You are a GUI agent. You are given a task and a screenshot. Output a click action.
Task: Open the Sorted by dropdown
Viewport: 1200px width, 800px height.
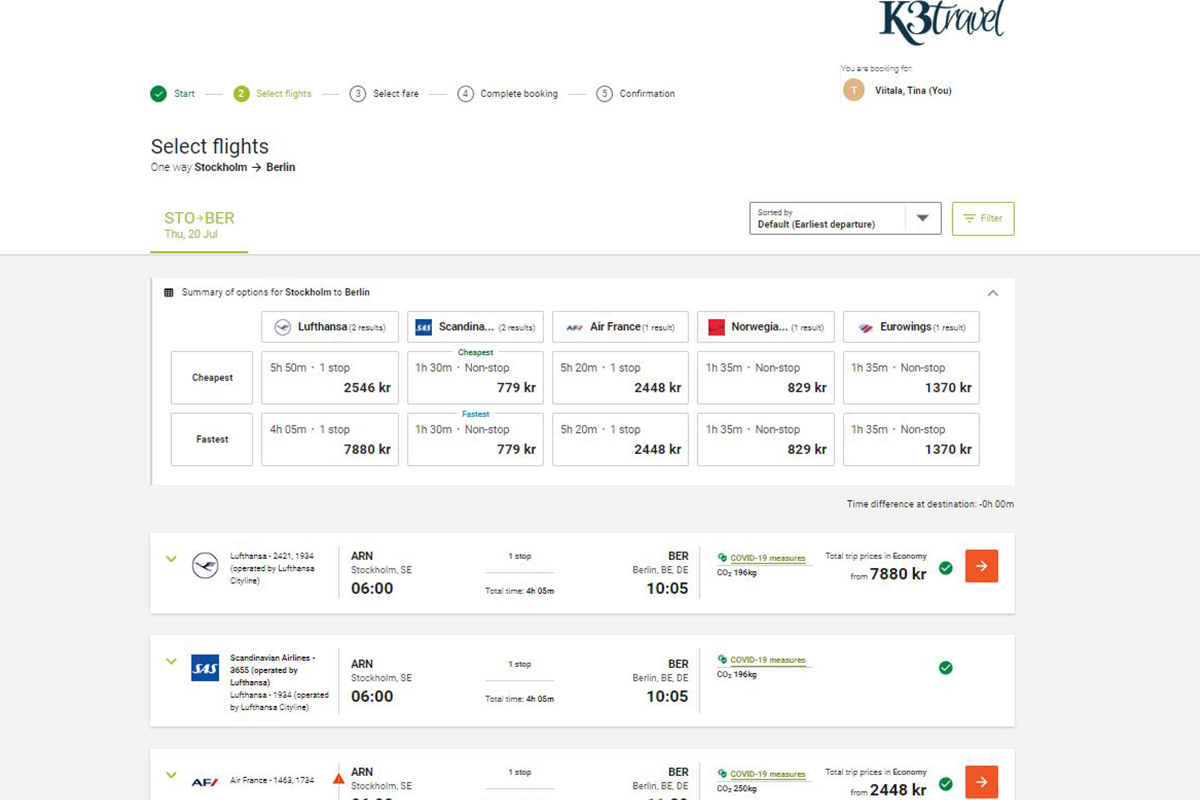tap(845, 218)
